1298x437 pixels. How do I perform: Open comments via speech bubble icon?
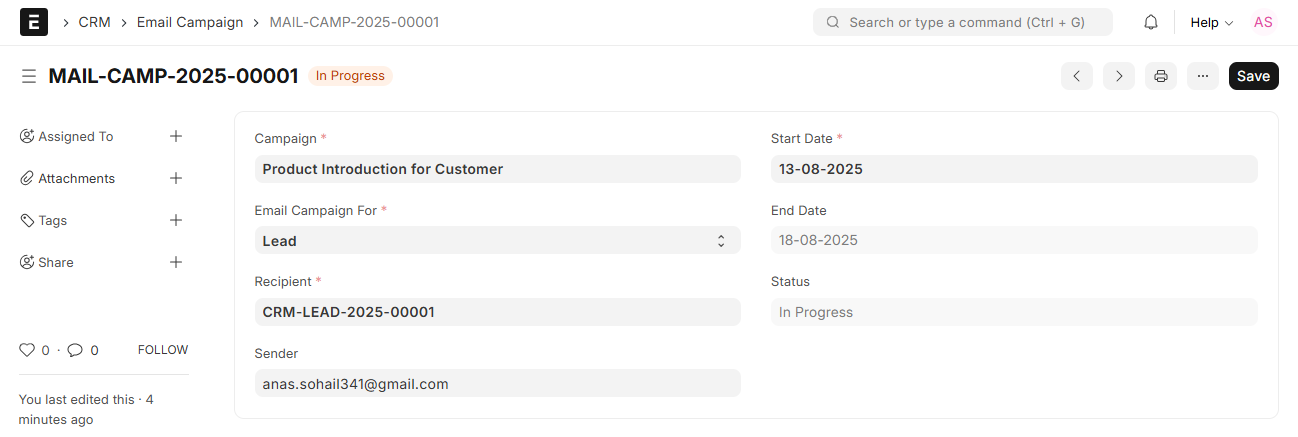coord(75,350)
